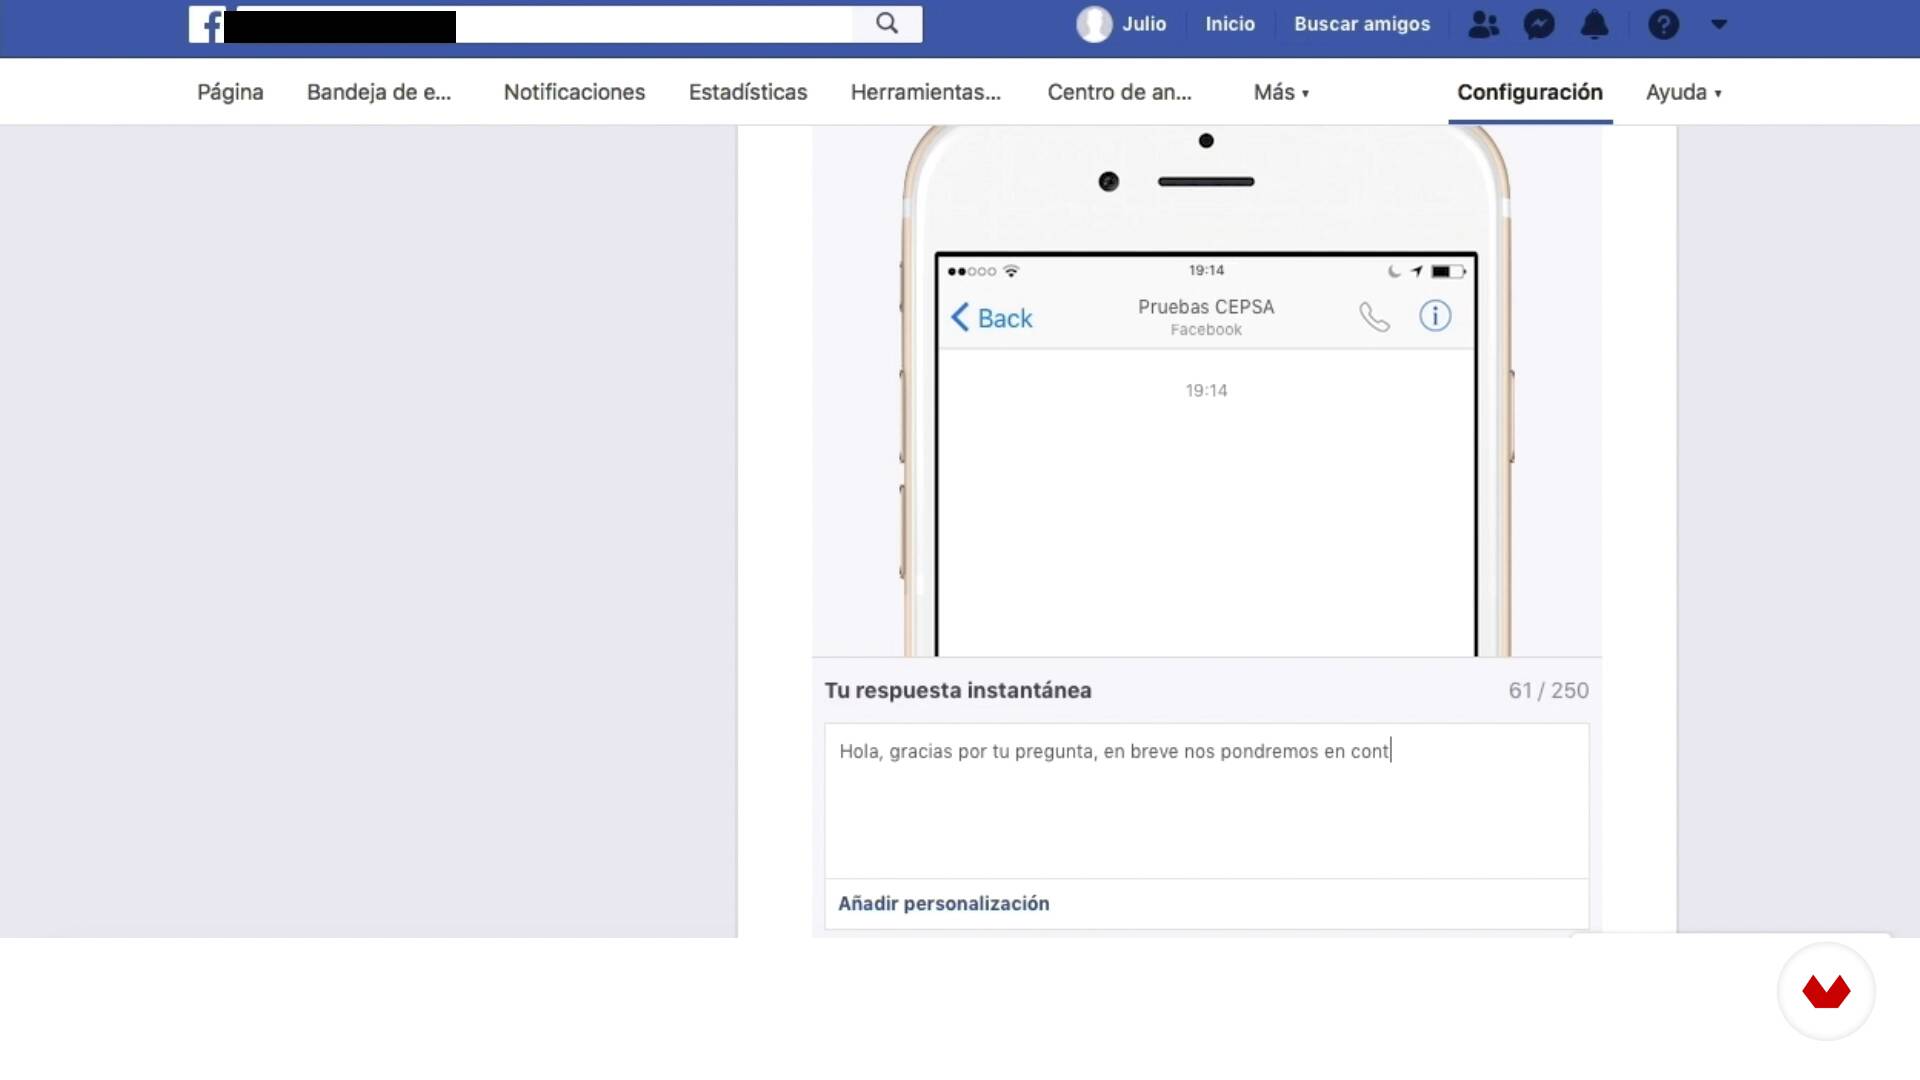Click the phone call icon in preview
The height and width of the screenshot is (1080, 1920).
tap(1374, 317)
